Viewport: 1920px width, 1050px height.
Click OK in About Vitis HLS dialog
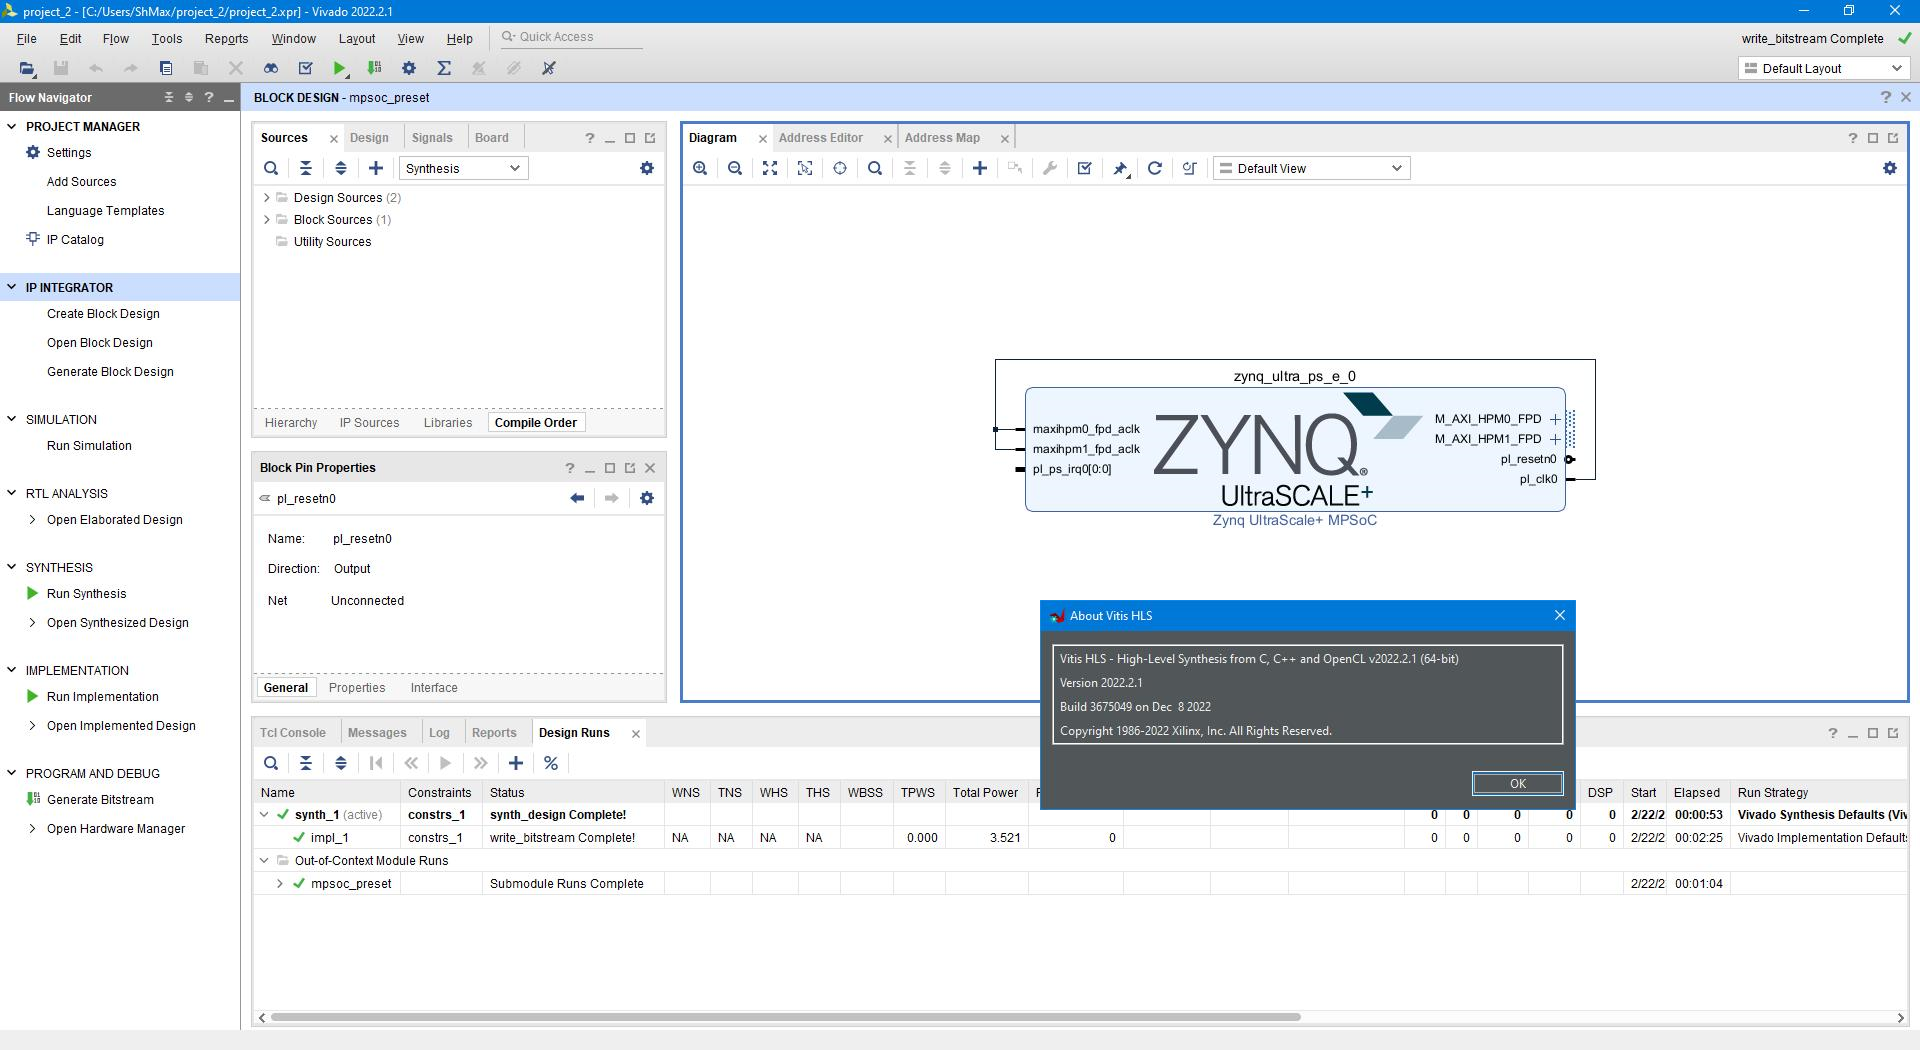(x=1517, y=784)
